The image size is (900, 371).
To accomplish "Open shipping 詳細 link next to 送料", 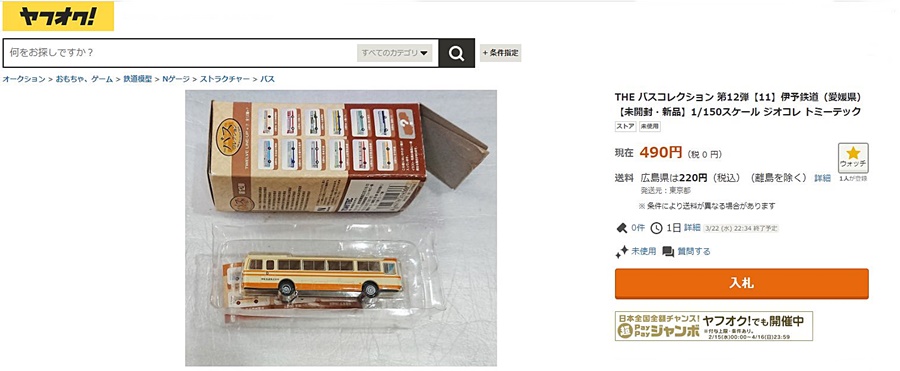I will pos(822,178).
